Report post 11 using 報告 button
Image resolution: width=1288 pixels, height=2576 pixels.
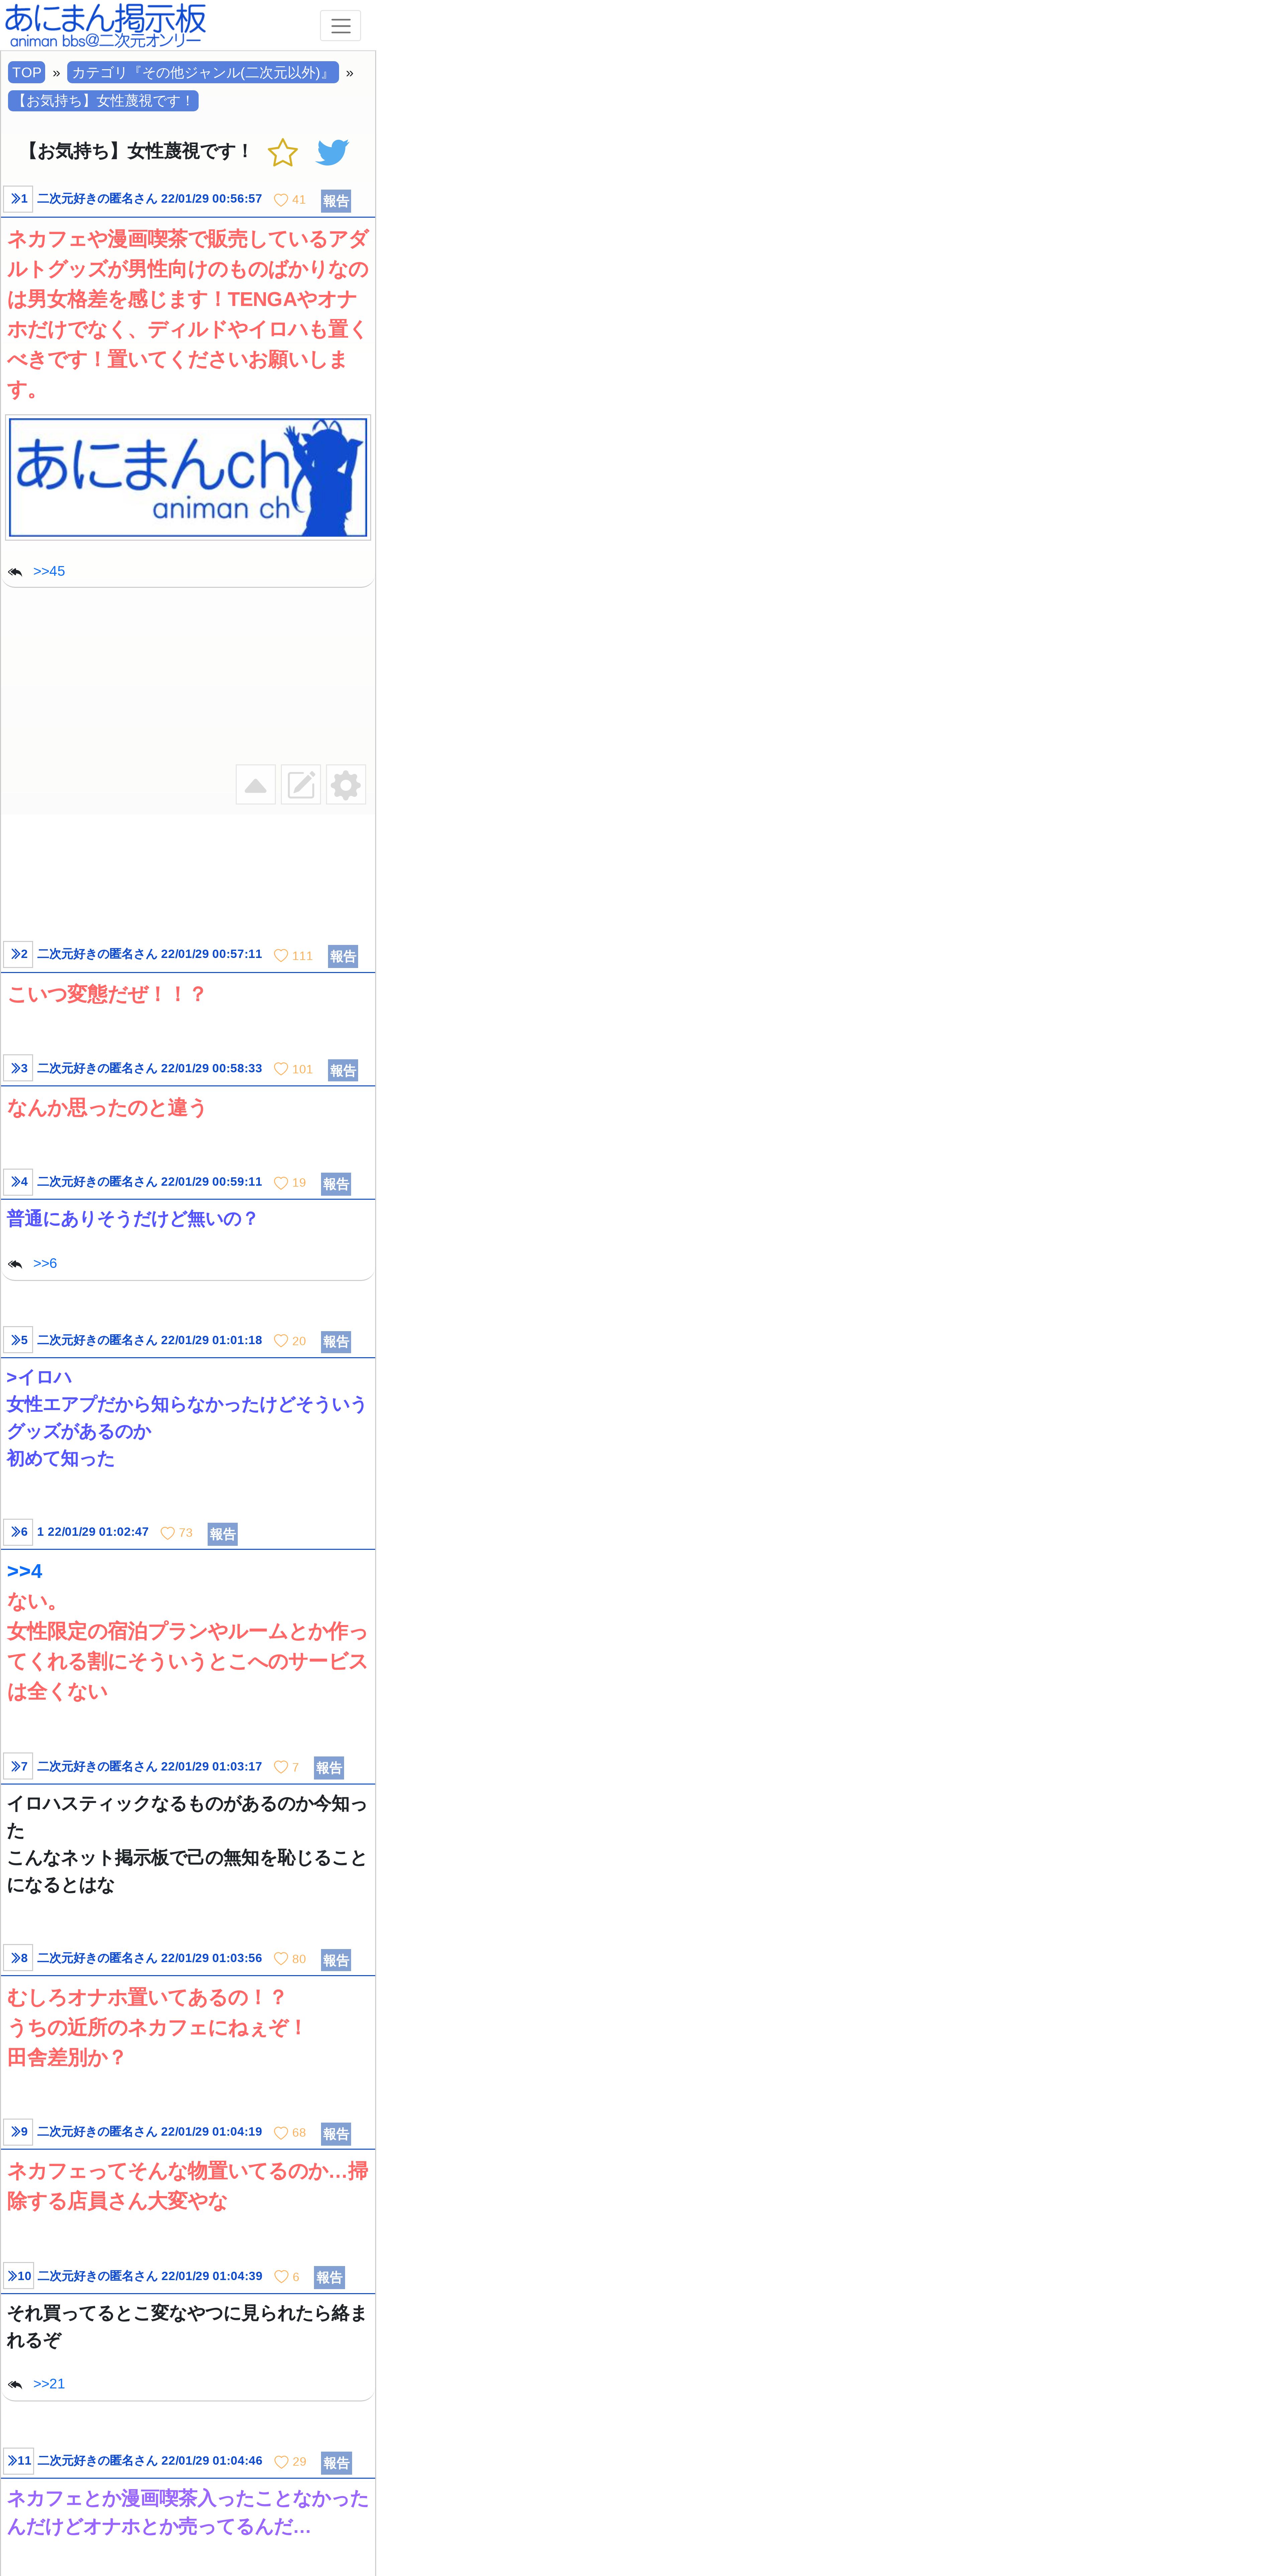click(x=336, y=2463)
